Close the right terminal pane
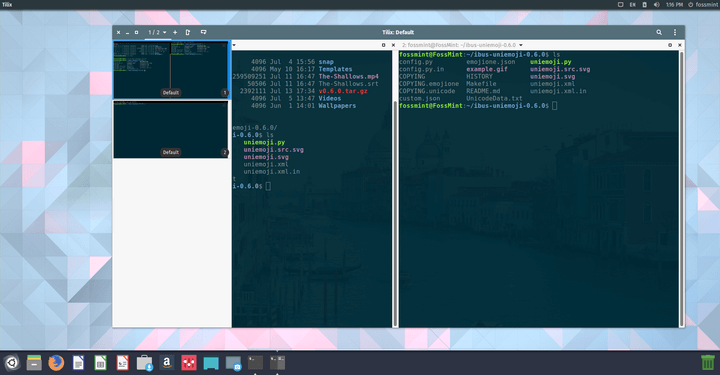Screen dimensions: 720x375 click(680, 45)
